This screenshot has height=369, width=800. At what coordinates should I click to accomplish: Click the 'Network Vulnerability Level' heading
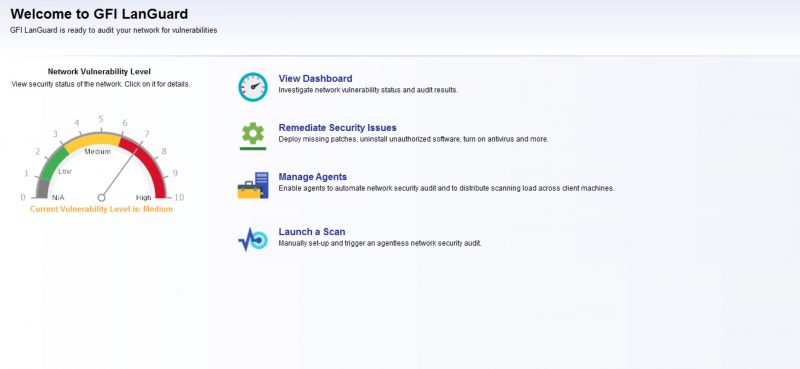click(x=99, y=72)
